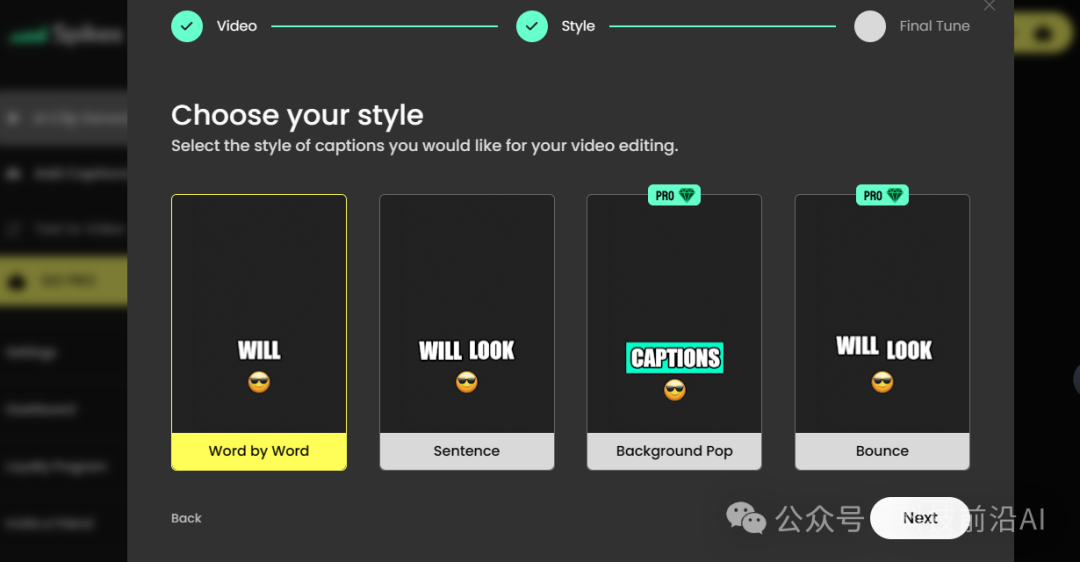Image resolution: width=1080 pixels, height=562 pixels.
Task: Pick the Background Pop caption style label
Action: point(674,451)
